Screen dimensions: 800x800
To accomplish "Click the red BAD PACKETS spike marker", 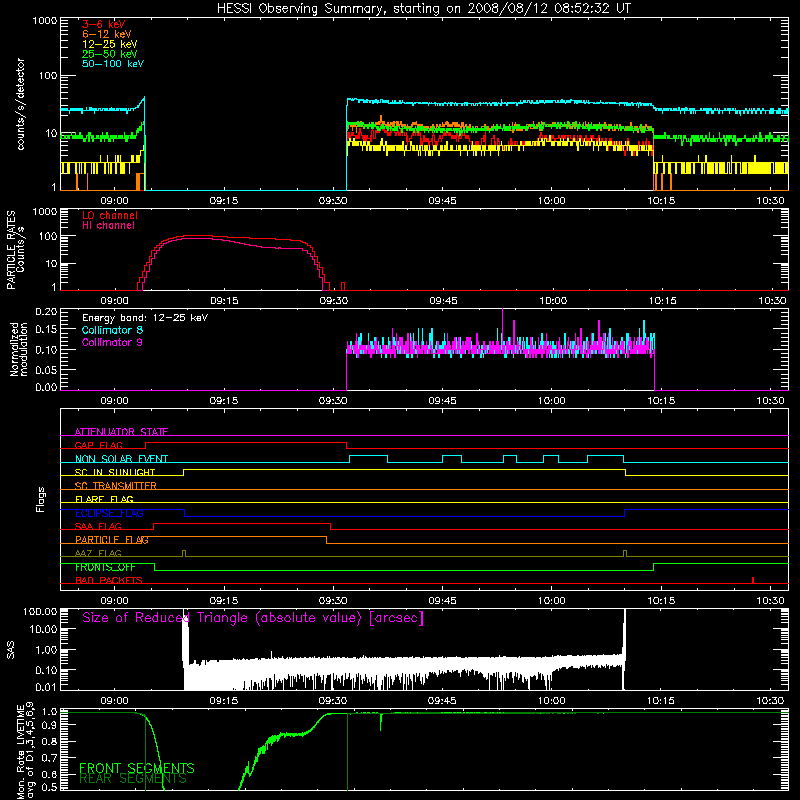I will 753,580.
